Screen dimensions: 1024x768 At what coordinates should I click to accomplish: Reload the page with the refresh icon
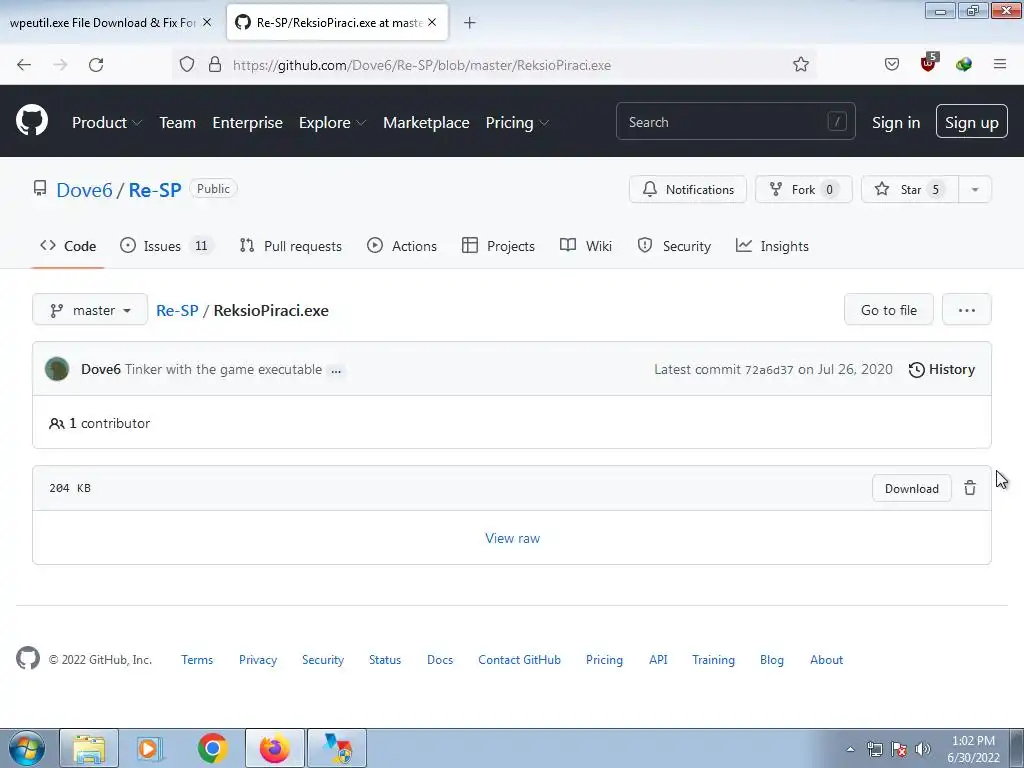(96, 65)
